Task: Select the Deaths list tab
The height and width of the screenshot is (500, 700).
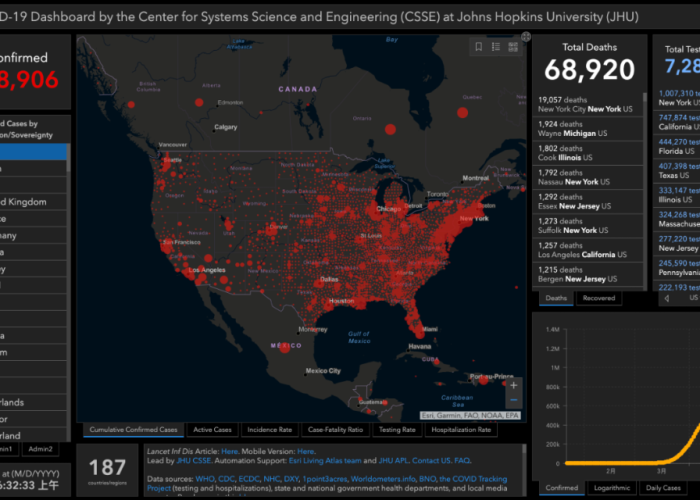Action: pyautogui.click(x=556, y=298)
